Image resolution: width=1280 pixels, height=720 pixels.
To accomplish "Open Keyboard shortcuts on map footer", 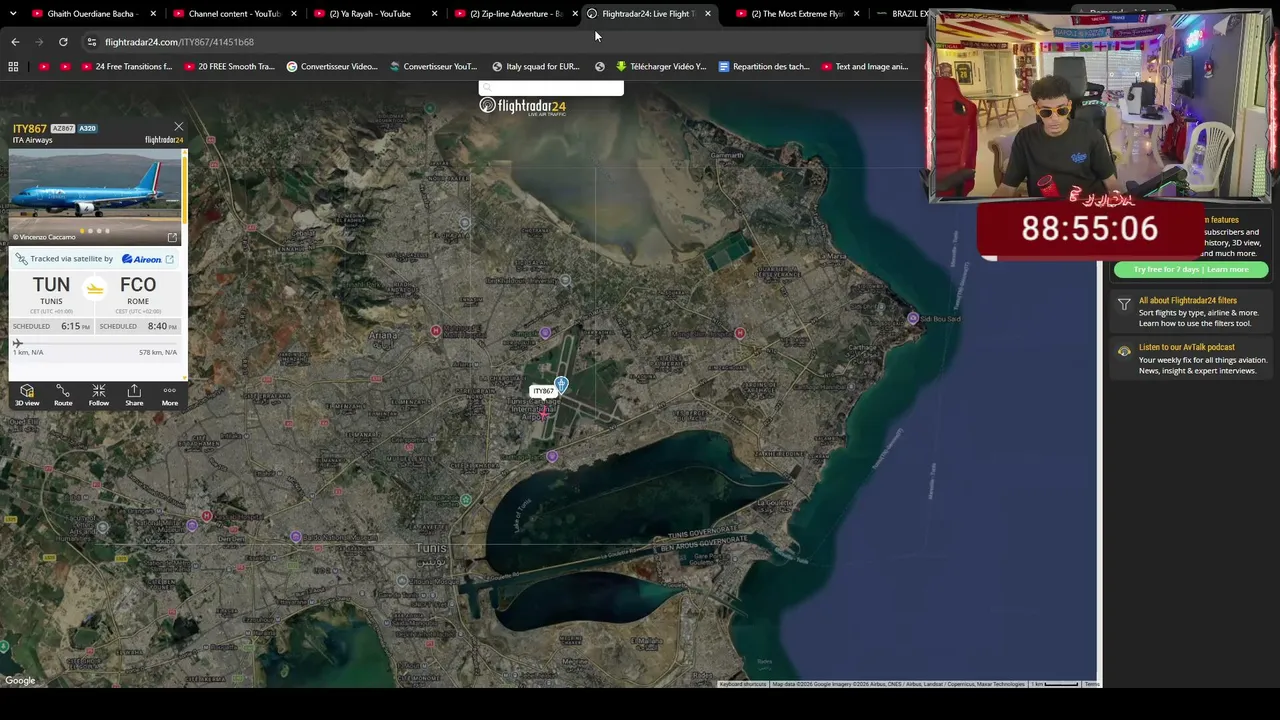I will (743, 684).
